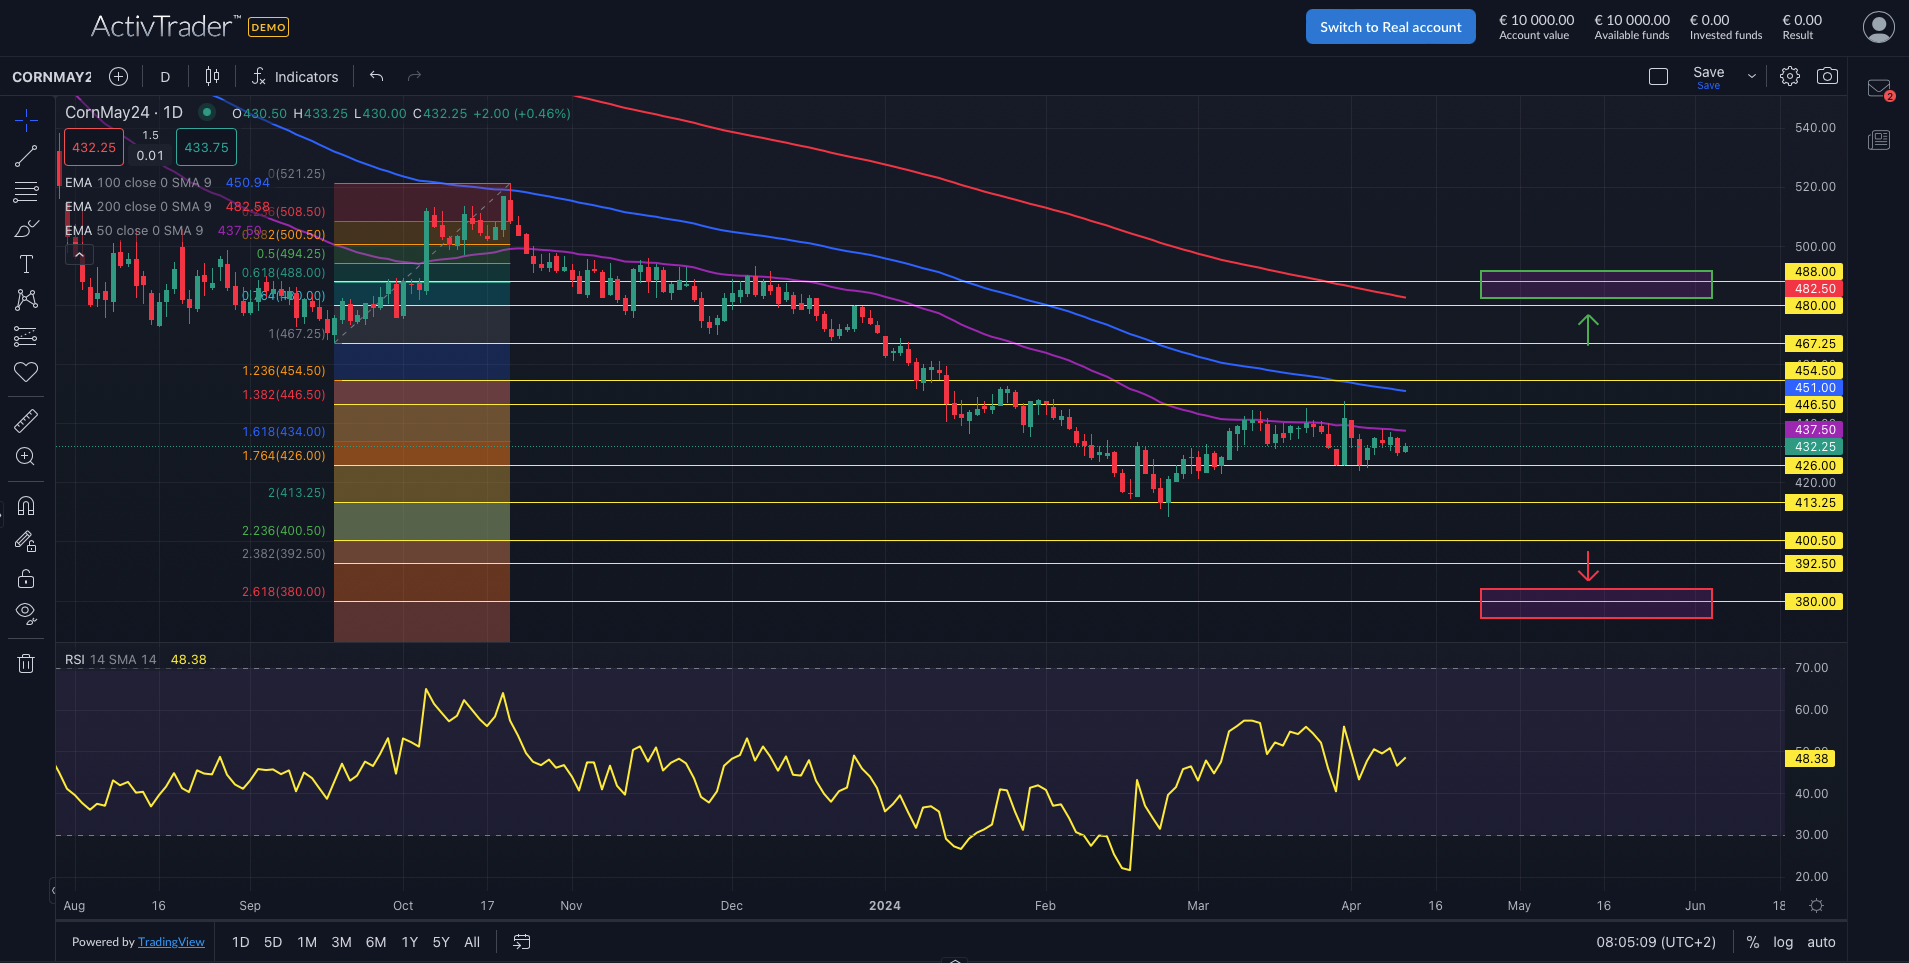Viewport: 1909px width, 963px height.
Task: Hide all drawings with the eye icon
Action: pos(26,612)
